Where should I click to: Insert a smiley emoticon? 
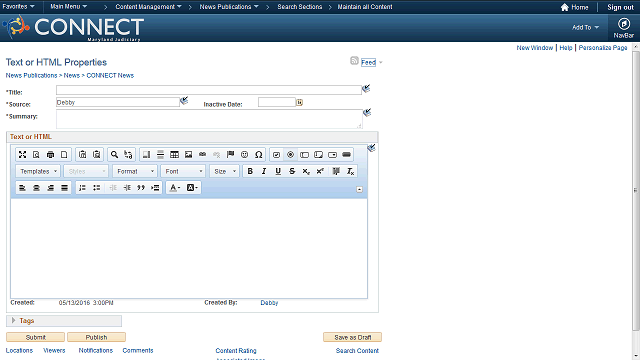click(244, 155)
